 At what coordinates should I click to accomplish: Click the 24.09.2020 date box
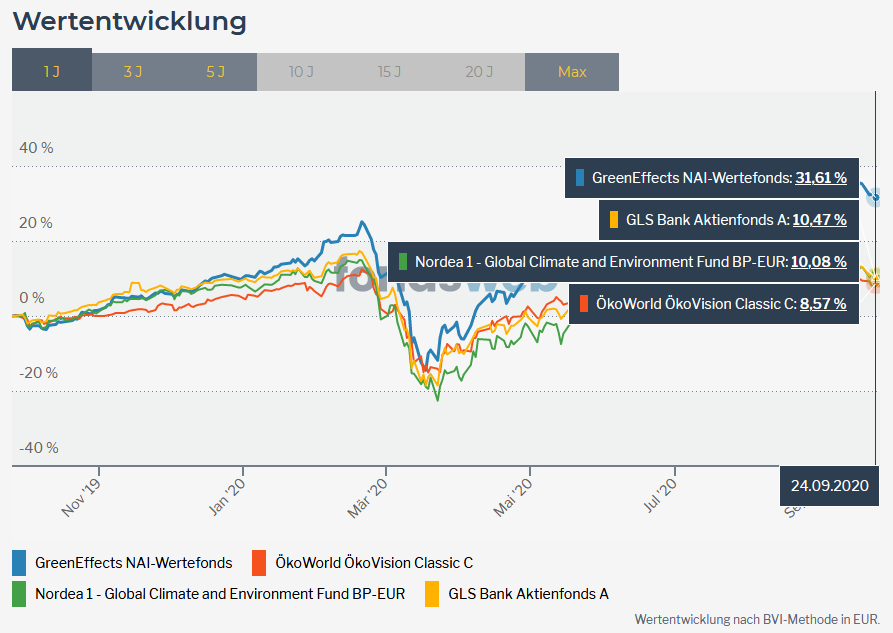829,485
